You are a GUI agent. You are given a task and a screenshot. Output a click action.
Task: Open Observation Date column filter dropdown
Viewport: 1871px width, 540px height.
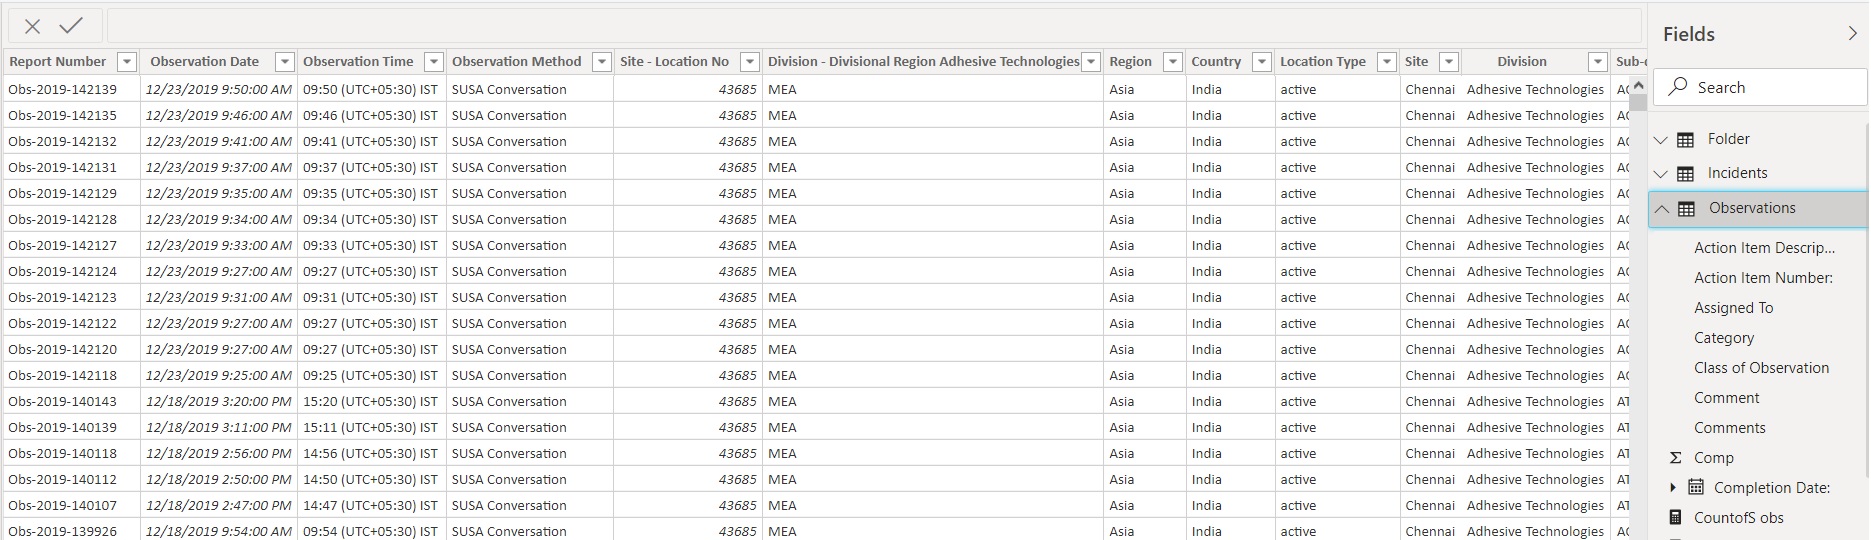click(285, 62)
